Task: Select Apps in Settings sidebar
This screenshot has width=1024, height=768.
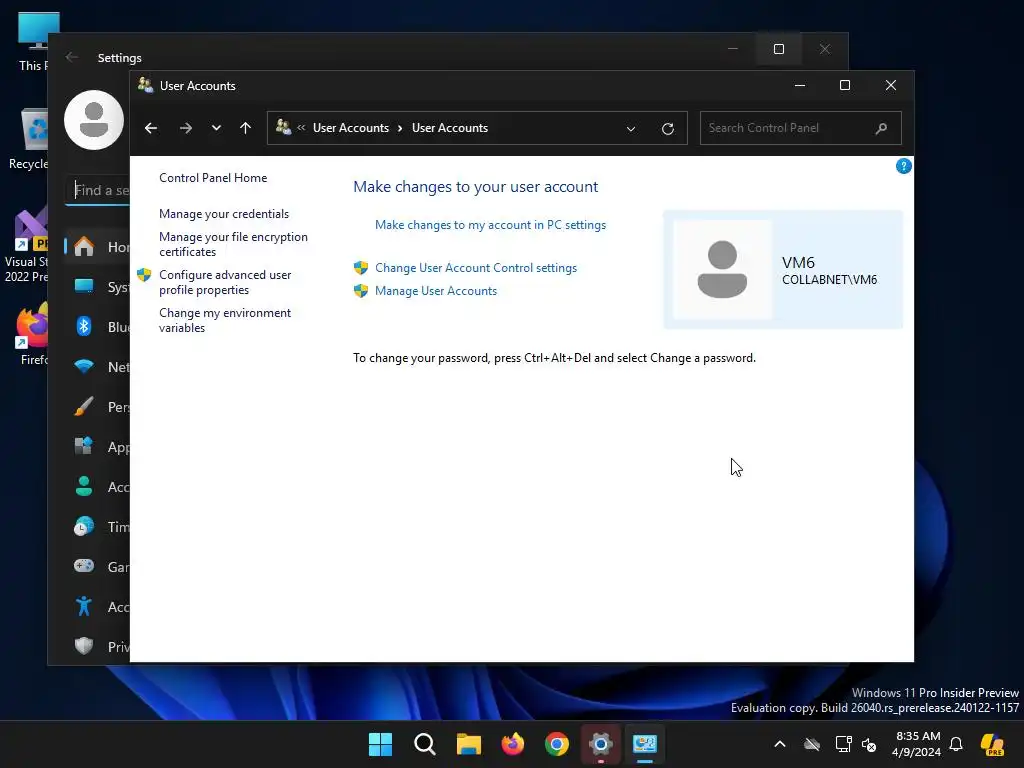Action: (x=97, y=447)
